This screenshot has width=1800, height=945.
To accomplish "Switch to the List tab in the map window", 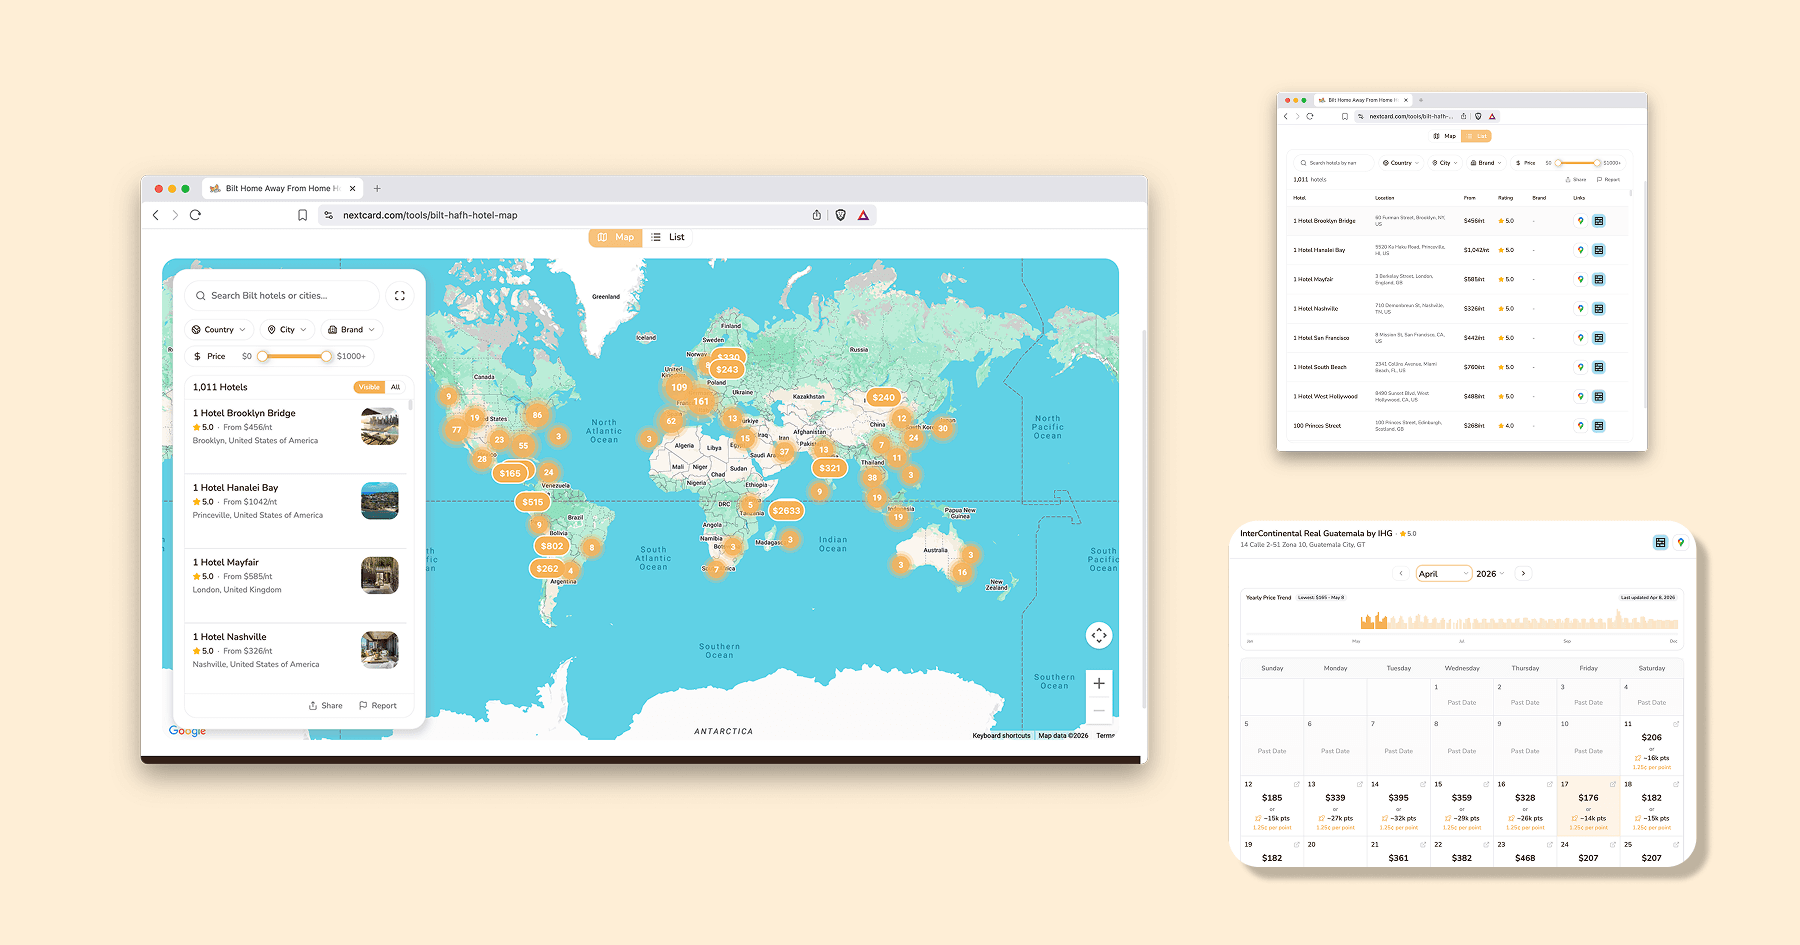I will pos(668,237).
